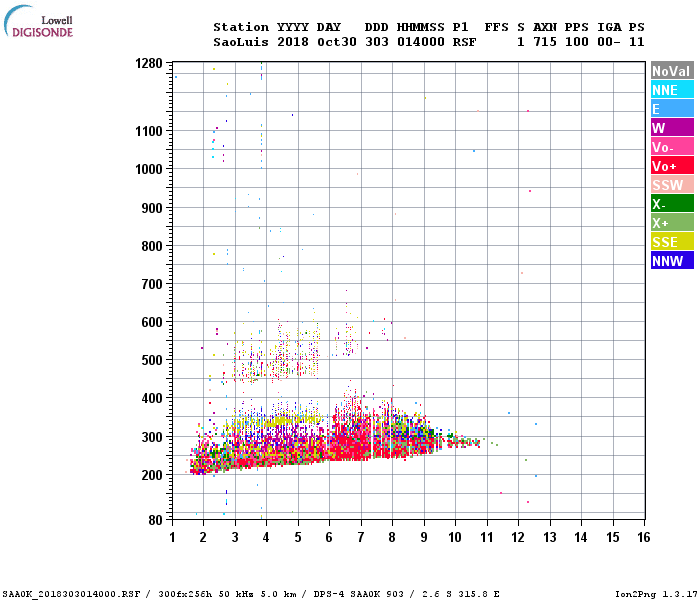The height and width of the screenshot is (600, 700).
Task: Click the y-axis label '700'
Action: [x=152, y=284]
